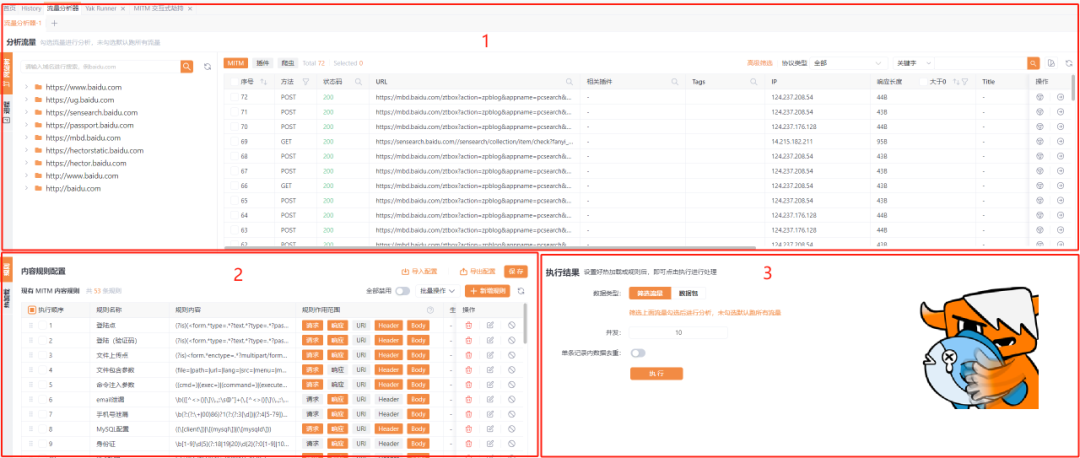
Task: Select the 插件 source filter tab
Action: tap(262, 63)
